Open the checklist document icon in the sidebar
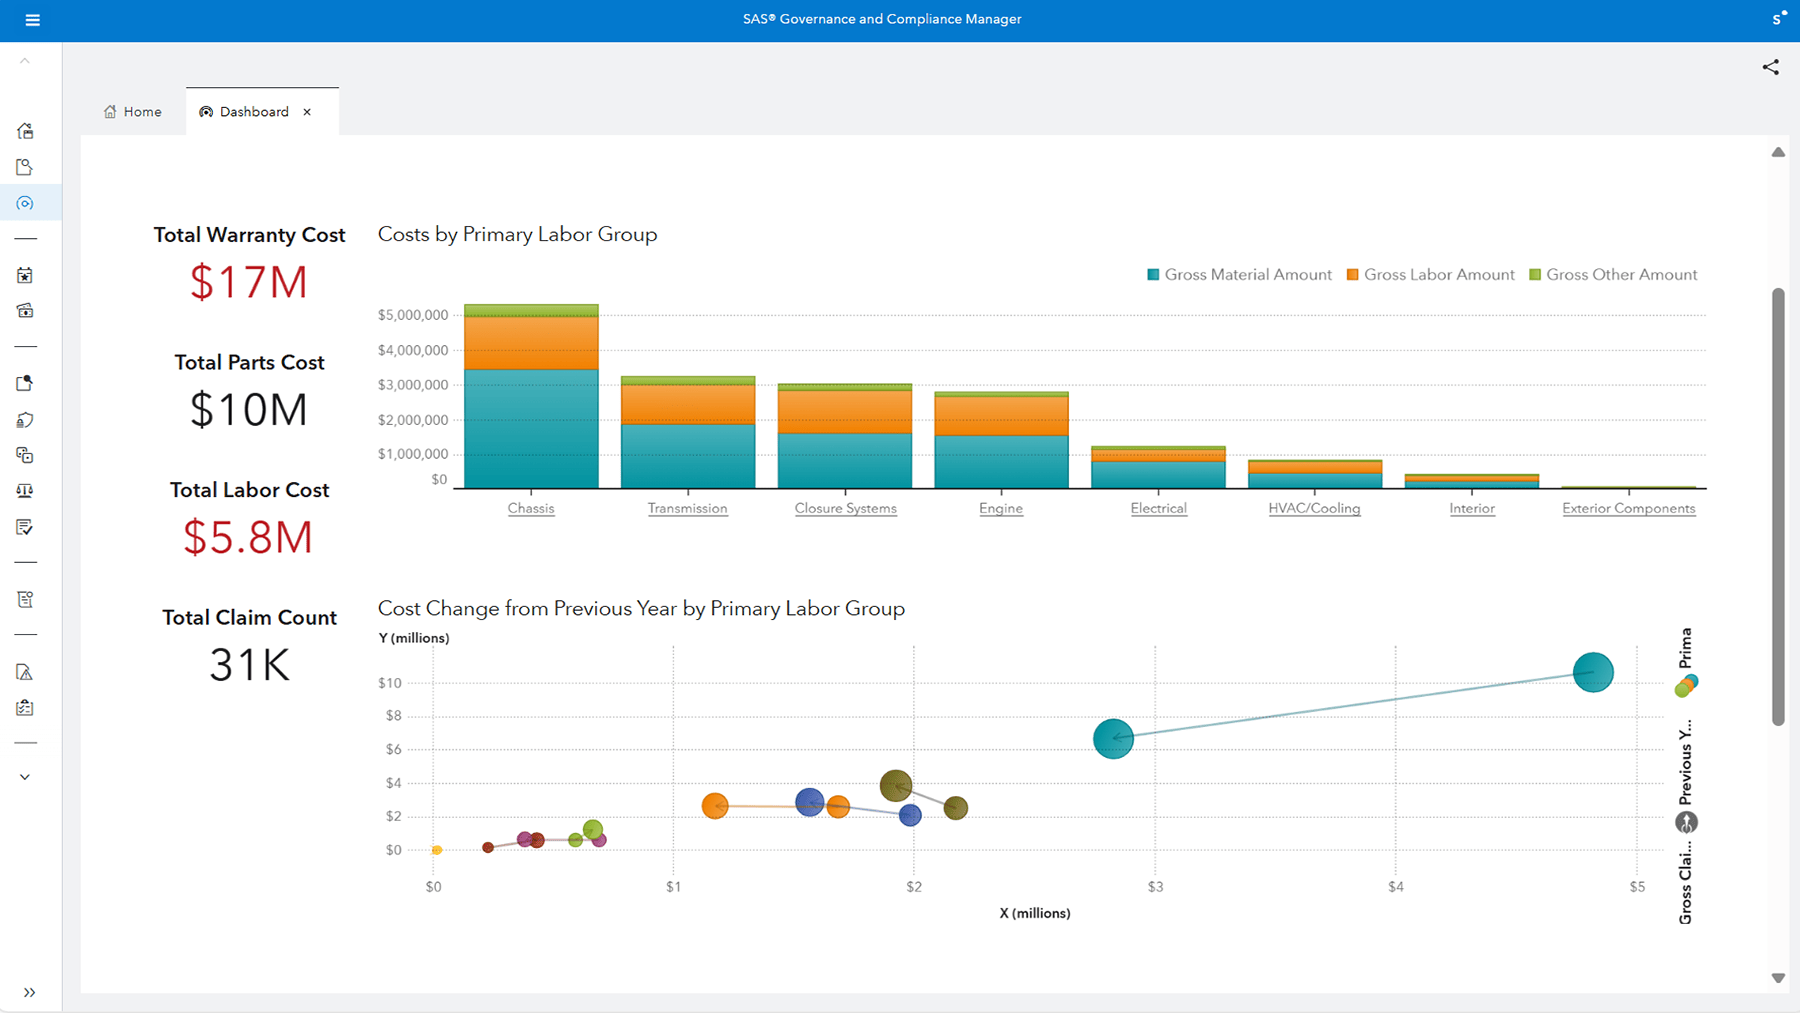The width and height of the screenshot is (1800, 1013). (25, 527)
